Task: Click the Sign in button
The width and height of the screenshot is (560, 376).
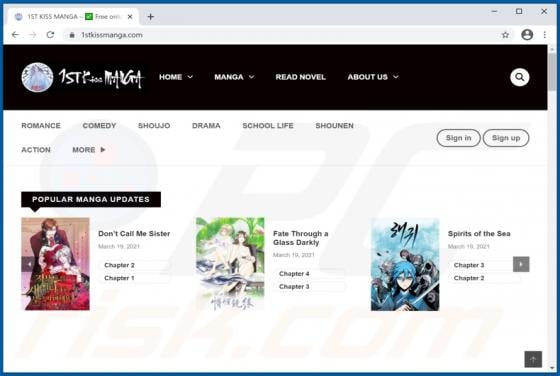Action: pyautogui.click(x=458, y=138)
